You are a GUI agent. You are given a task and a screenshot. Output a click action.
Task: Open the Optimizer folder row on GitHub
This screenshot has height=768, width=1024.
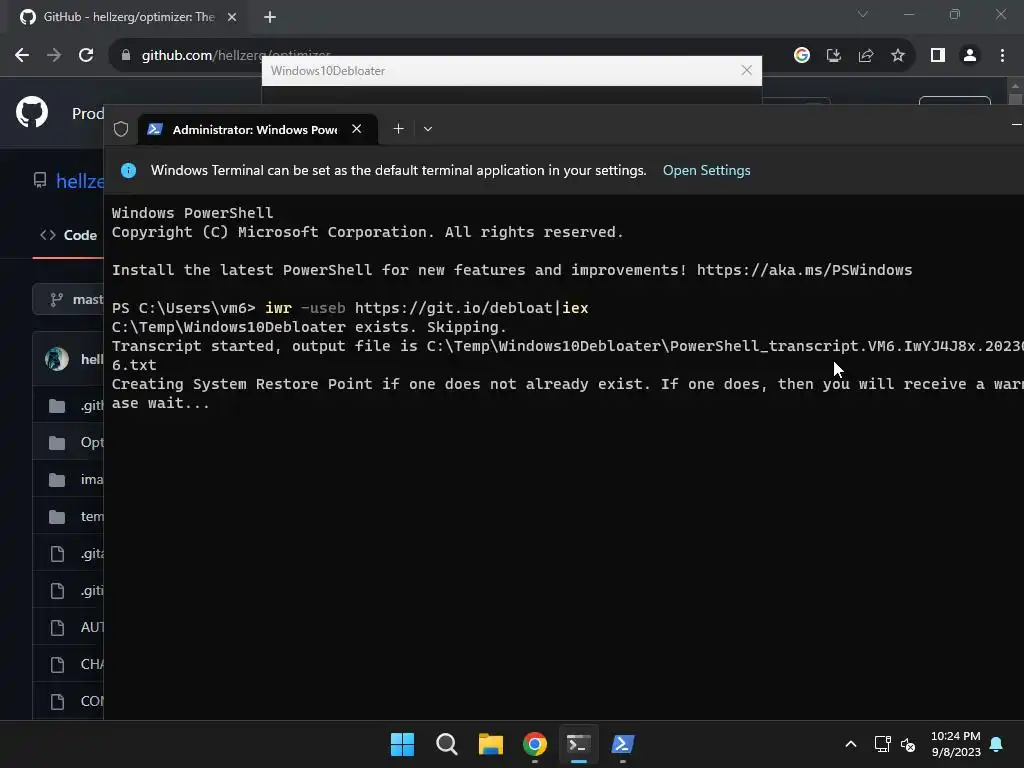coord(69,443)
